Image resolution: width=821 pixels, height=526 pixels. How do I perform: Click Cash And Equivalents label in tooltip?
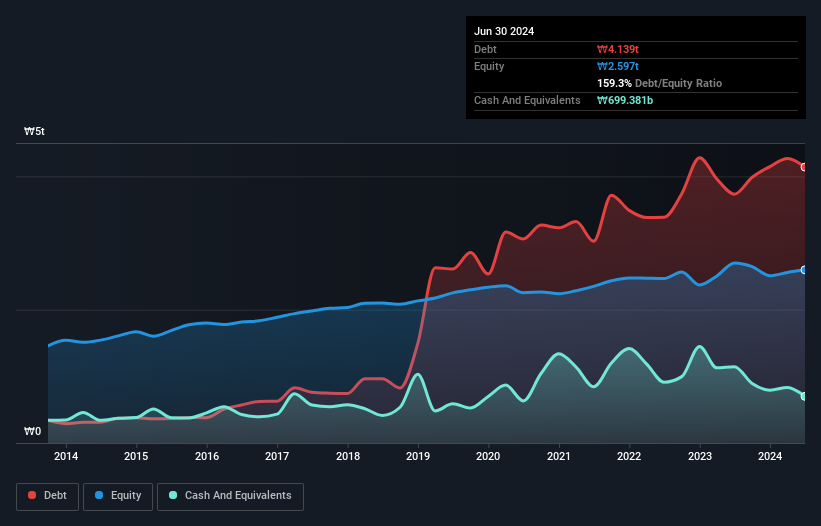[527, 100]
